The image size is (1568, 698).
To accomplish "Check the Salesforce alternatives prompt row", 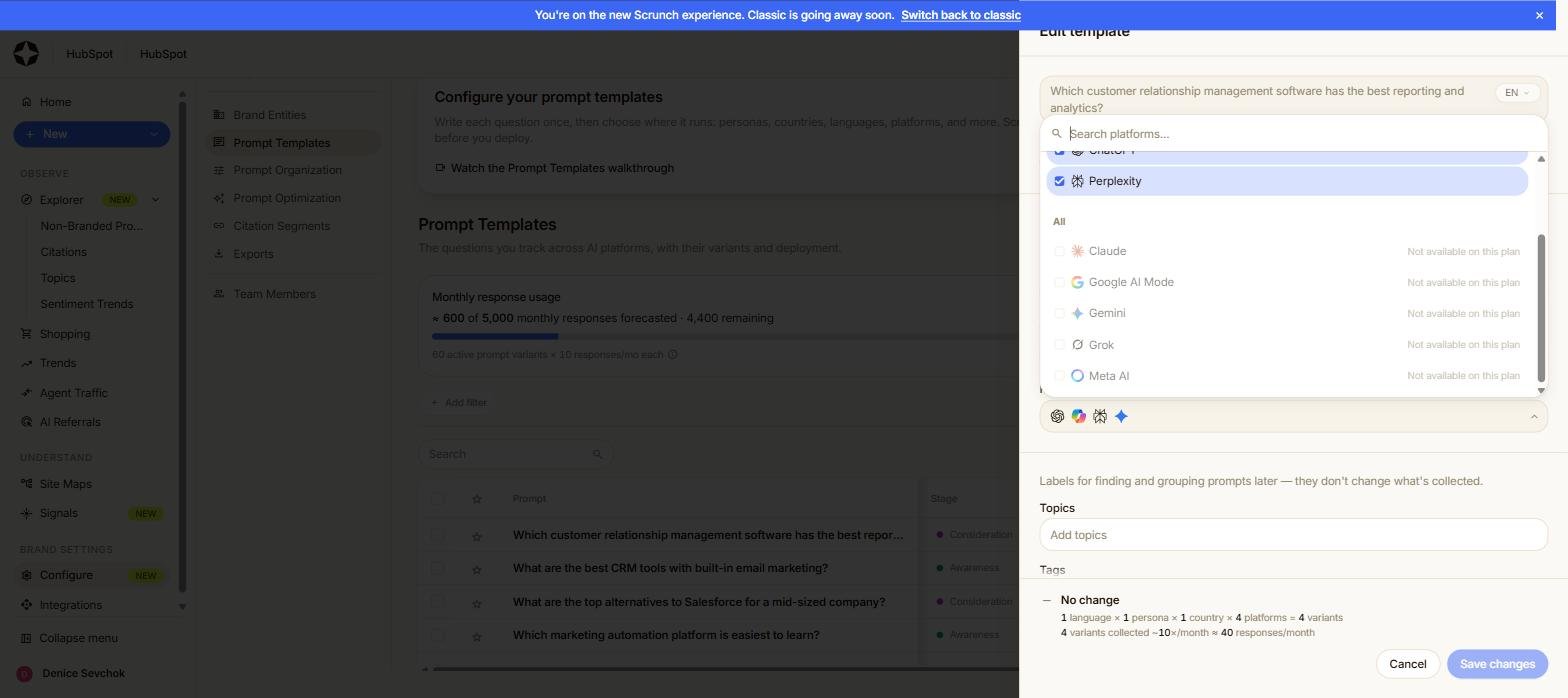I will [x=437, y=602].
